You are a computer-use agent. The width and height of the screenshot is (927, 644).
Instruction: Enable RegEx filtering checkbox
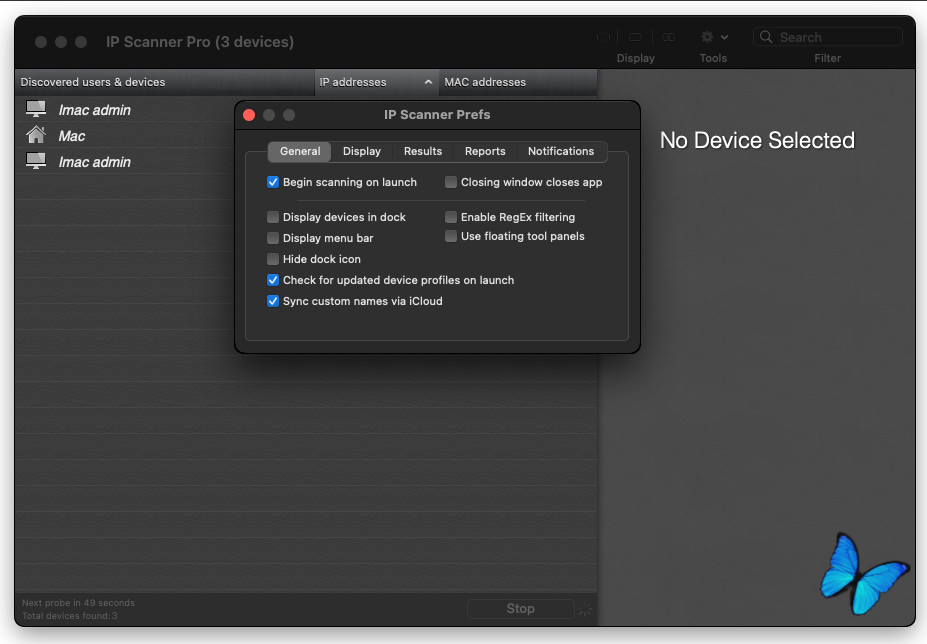click(450, 217)
